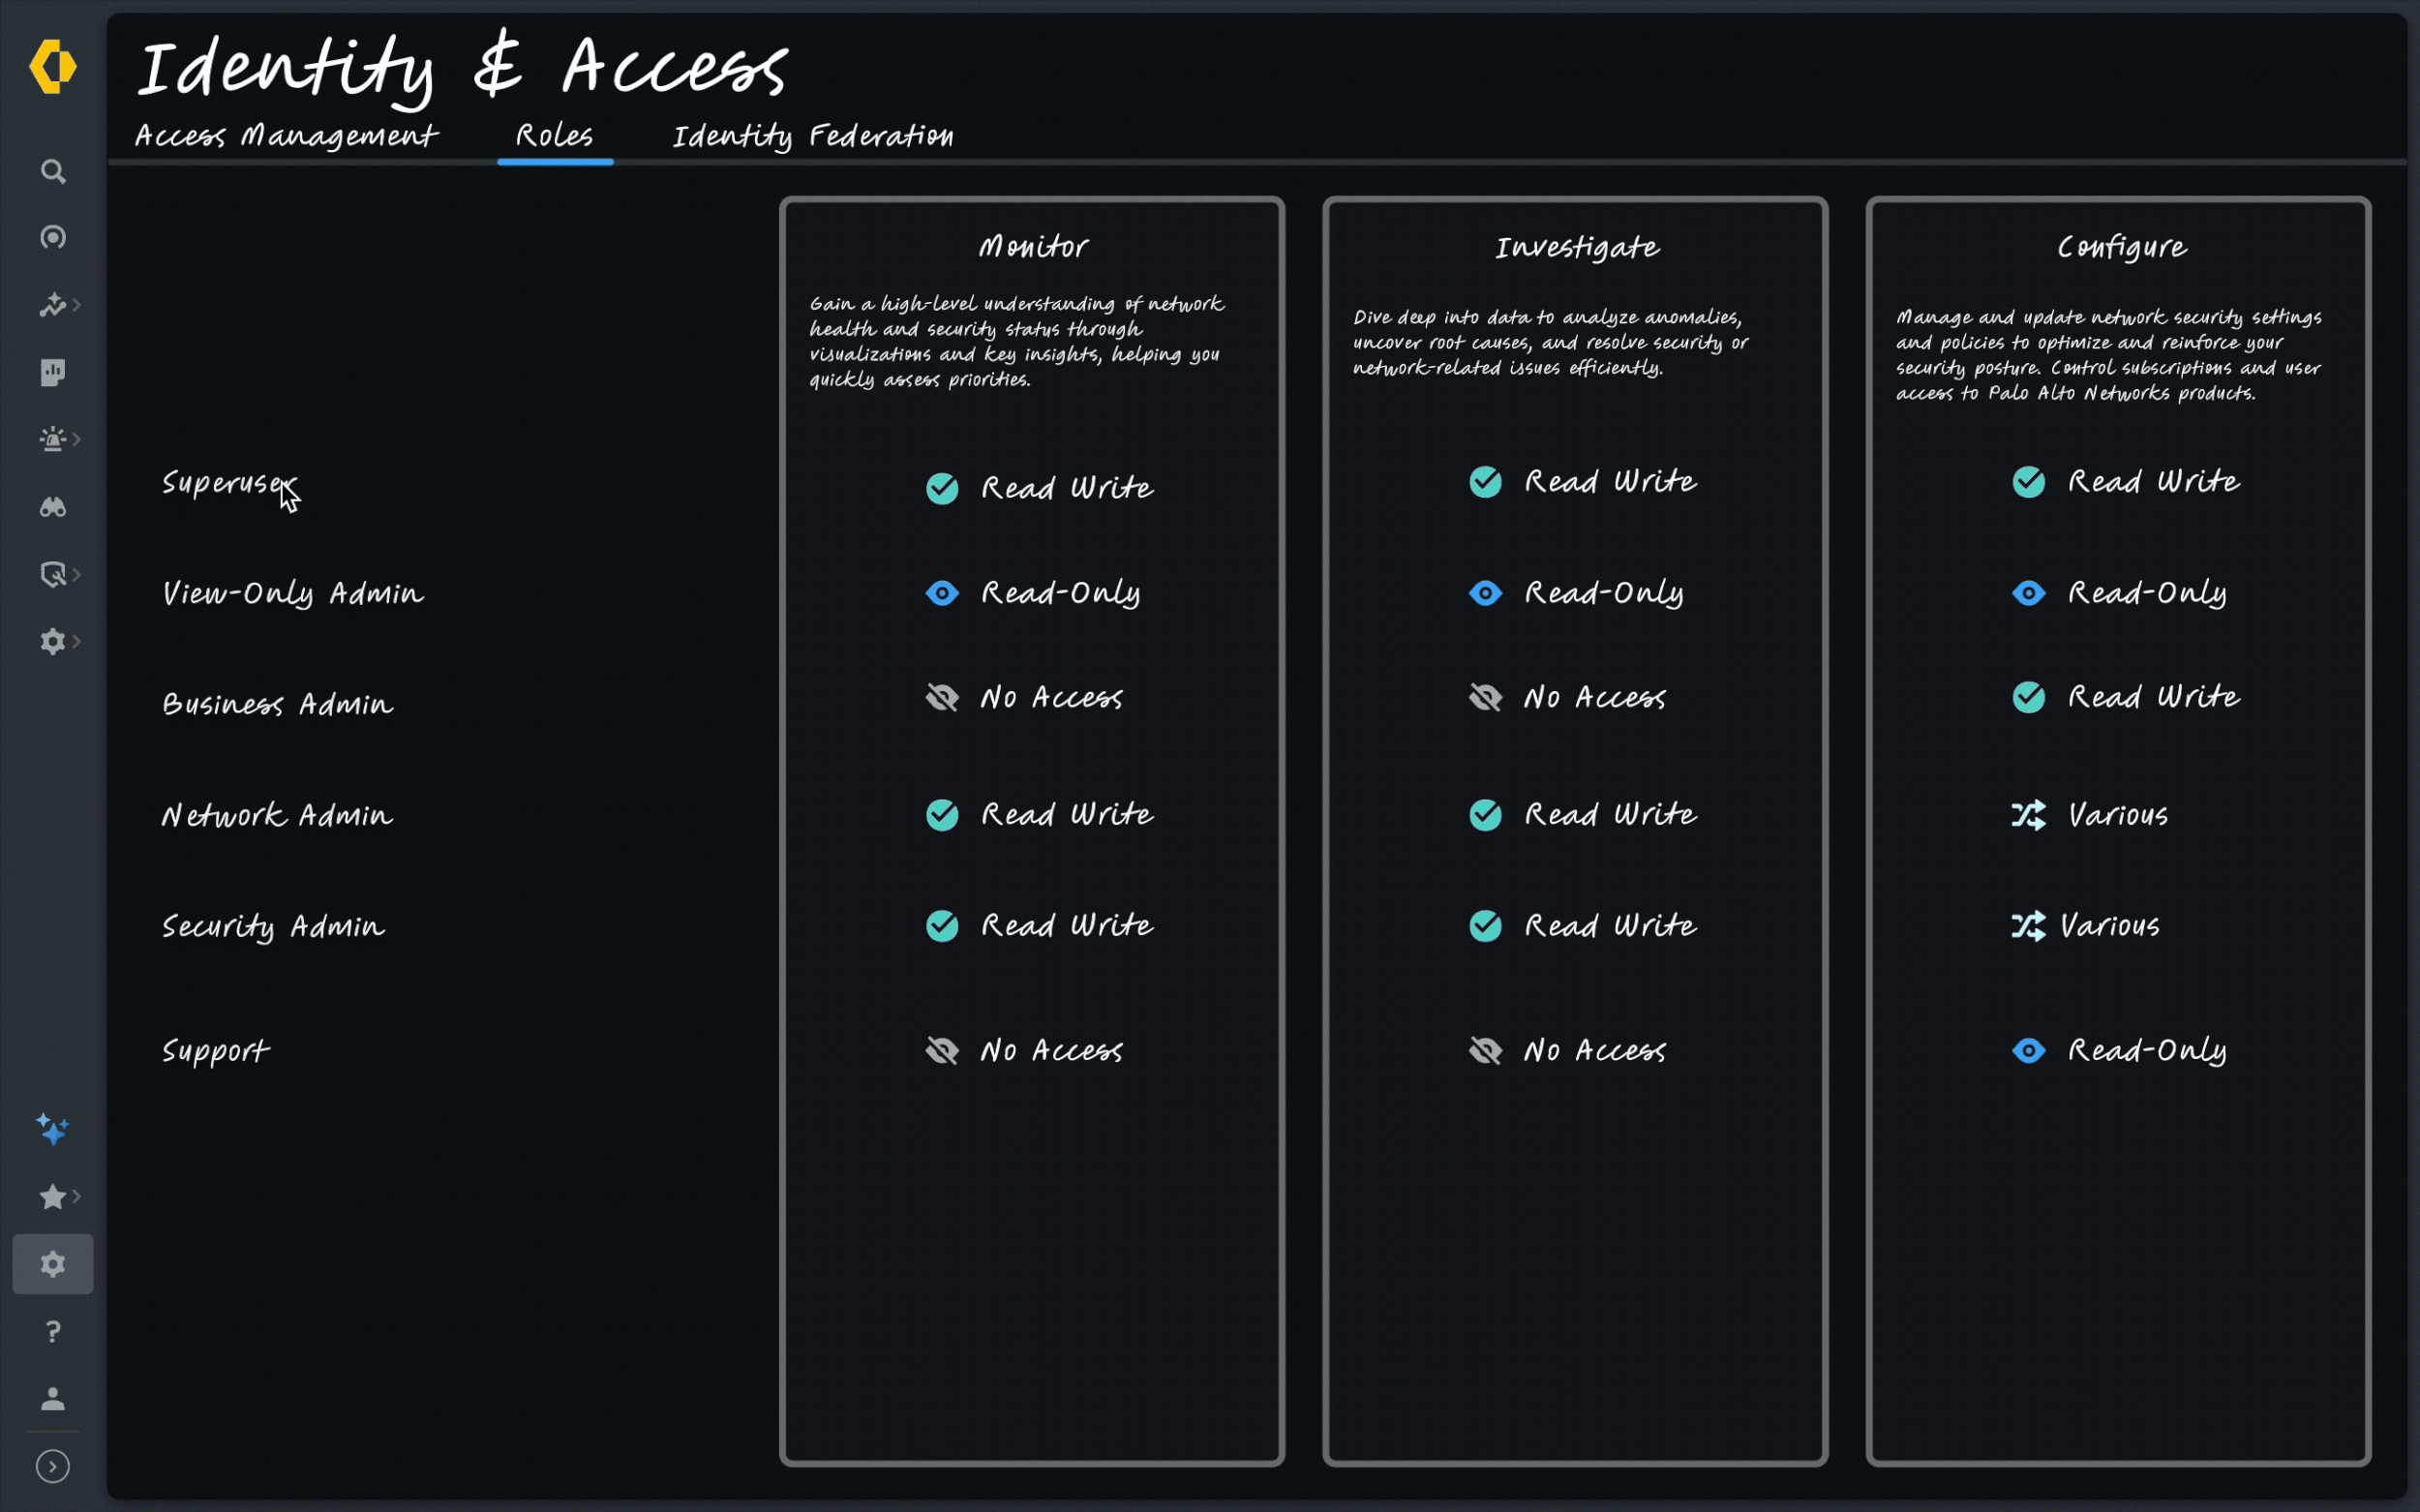Click the circular target icon in sidebar

click(x=53, y=238)
